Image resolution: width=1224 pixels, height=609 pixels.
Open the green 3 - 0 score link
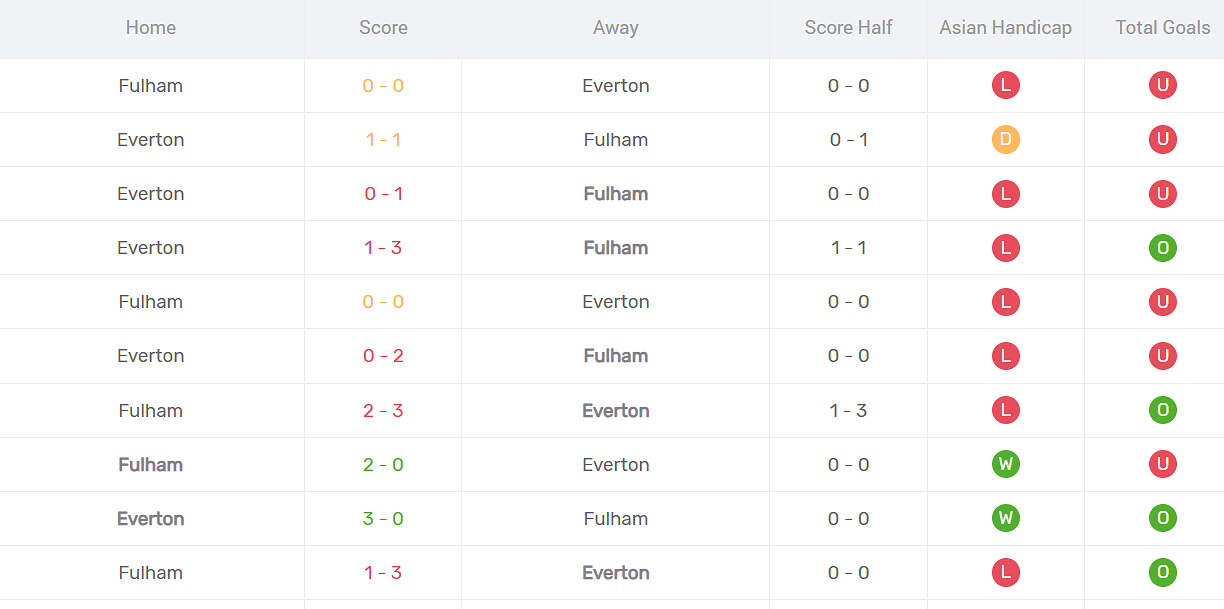coord(383,518)
